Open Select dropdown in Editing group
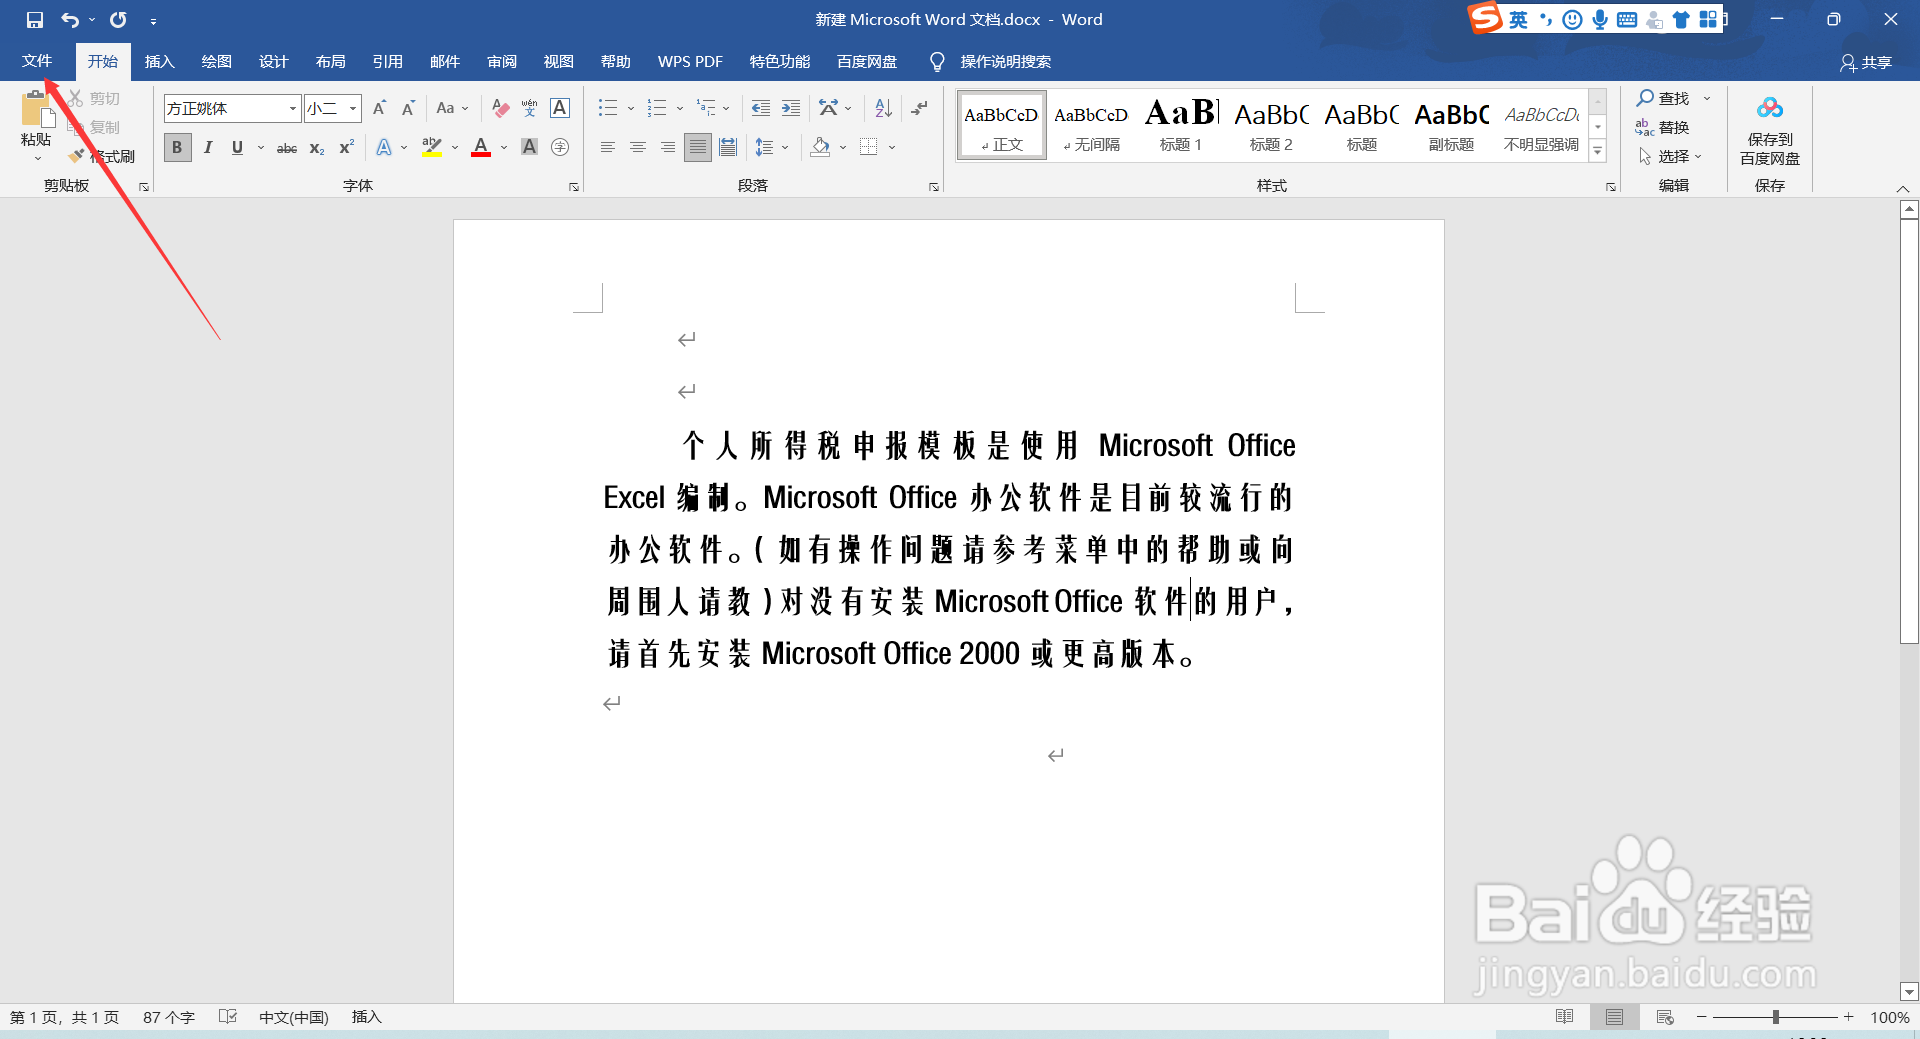The width and height of the screenshot is (1920, 1039). click(x=1669, y=156)
